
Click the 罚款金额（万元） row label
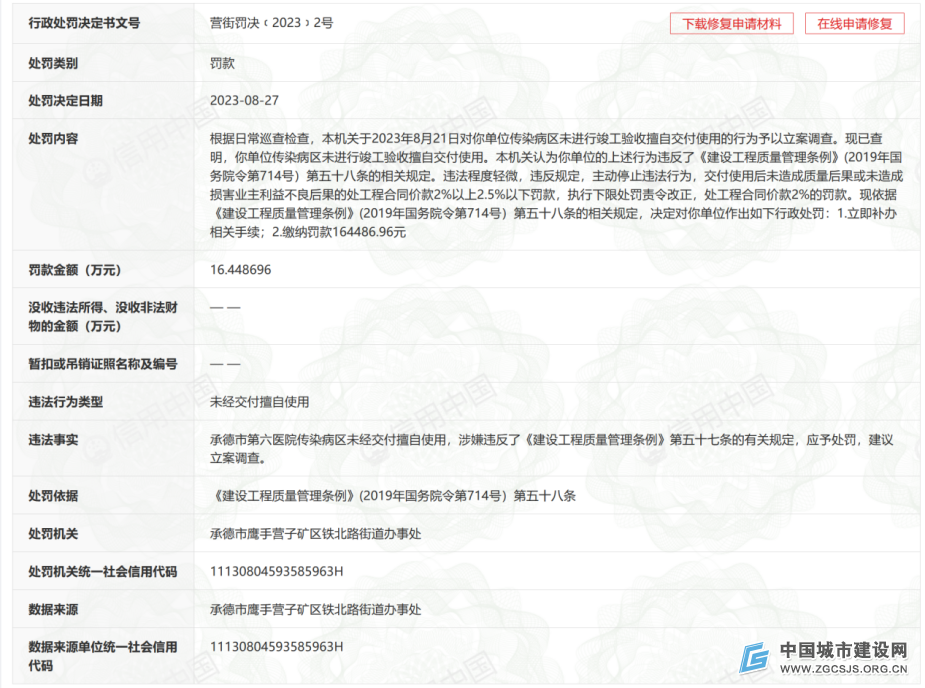coord(74,270)
